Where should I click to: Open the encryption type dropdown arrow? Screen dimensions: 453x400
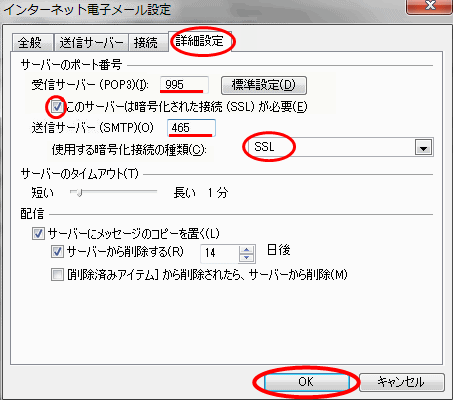pyautogui.click(x=424, y=147)
